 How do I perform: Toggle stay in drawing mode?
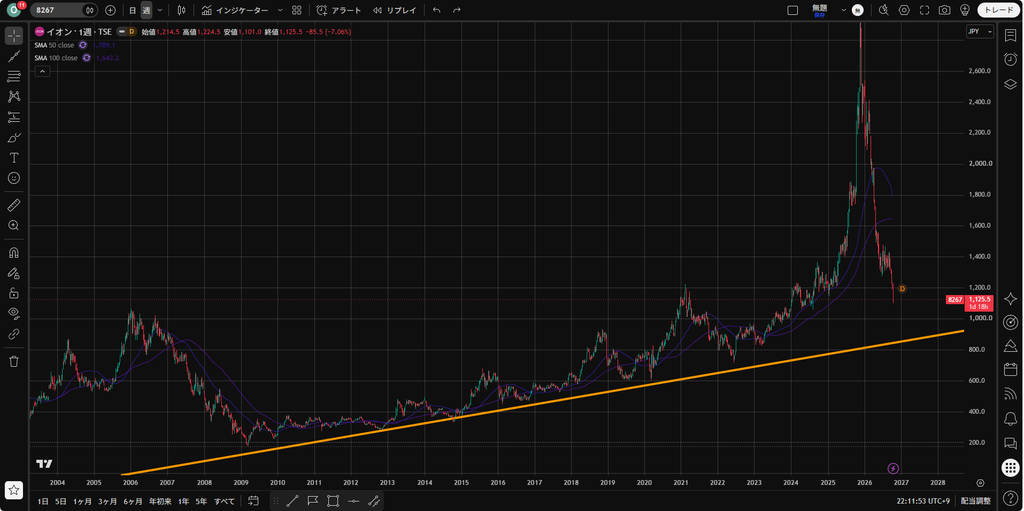coord(14,273)
